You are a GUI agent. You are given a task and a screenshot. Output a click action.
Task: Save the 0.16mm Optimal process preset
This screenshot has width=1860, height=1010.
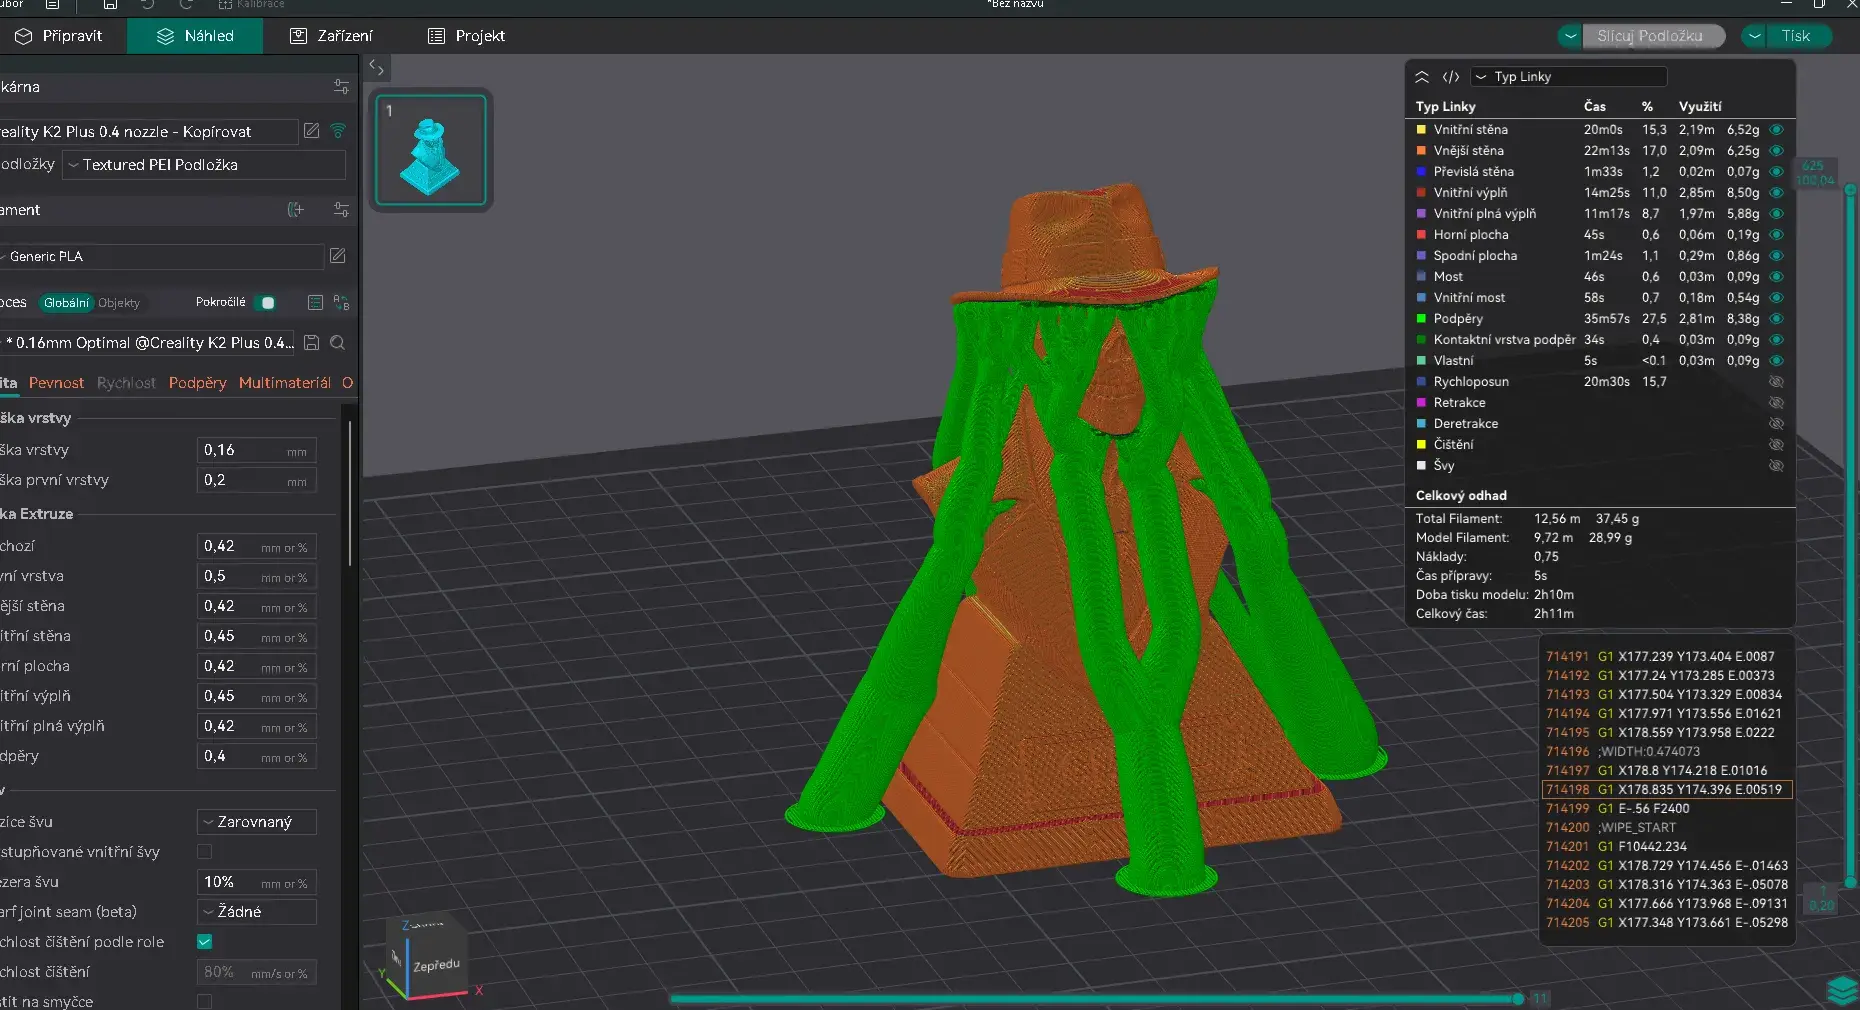[312, 342]
